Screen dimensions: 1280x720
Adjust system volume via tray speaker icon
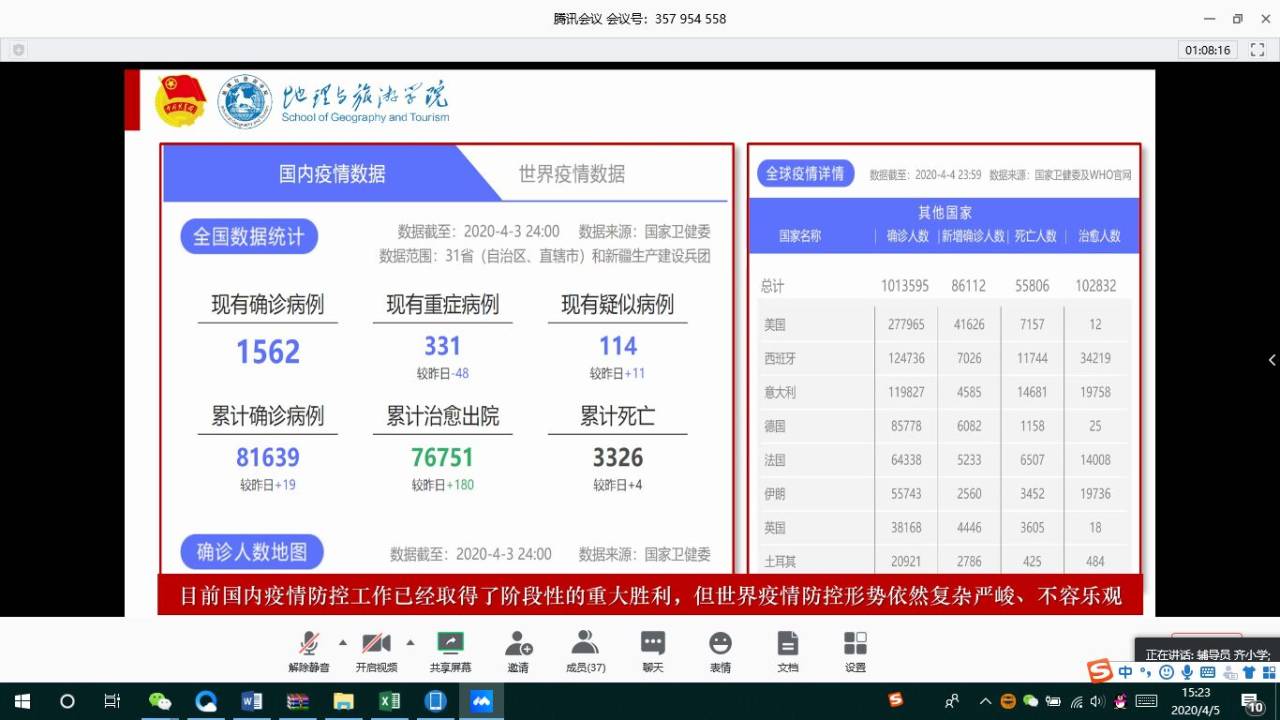click(x=1097, y=701)
